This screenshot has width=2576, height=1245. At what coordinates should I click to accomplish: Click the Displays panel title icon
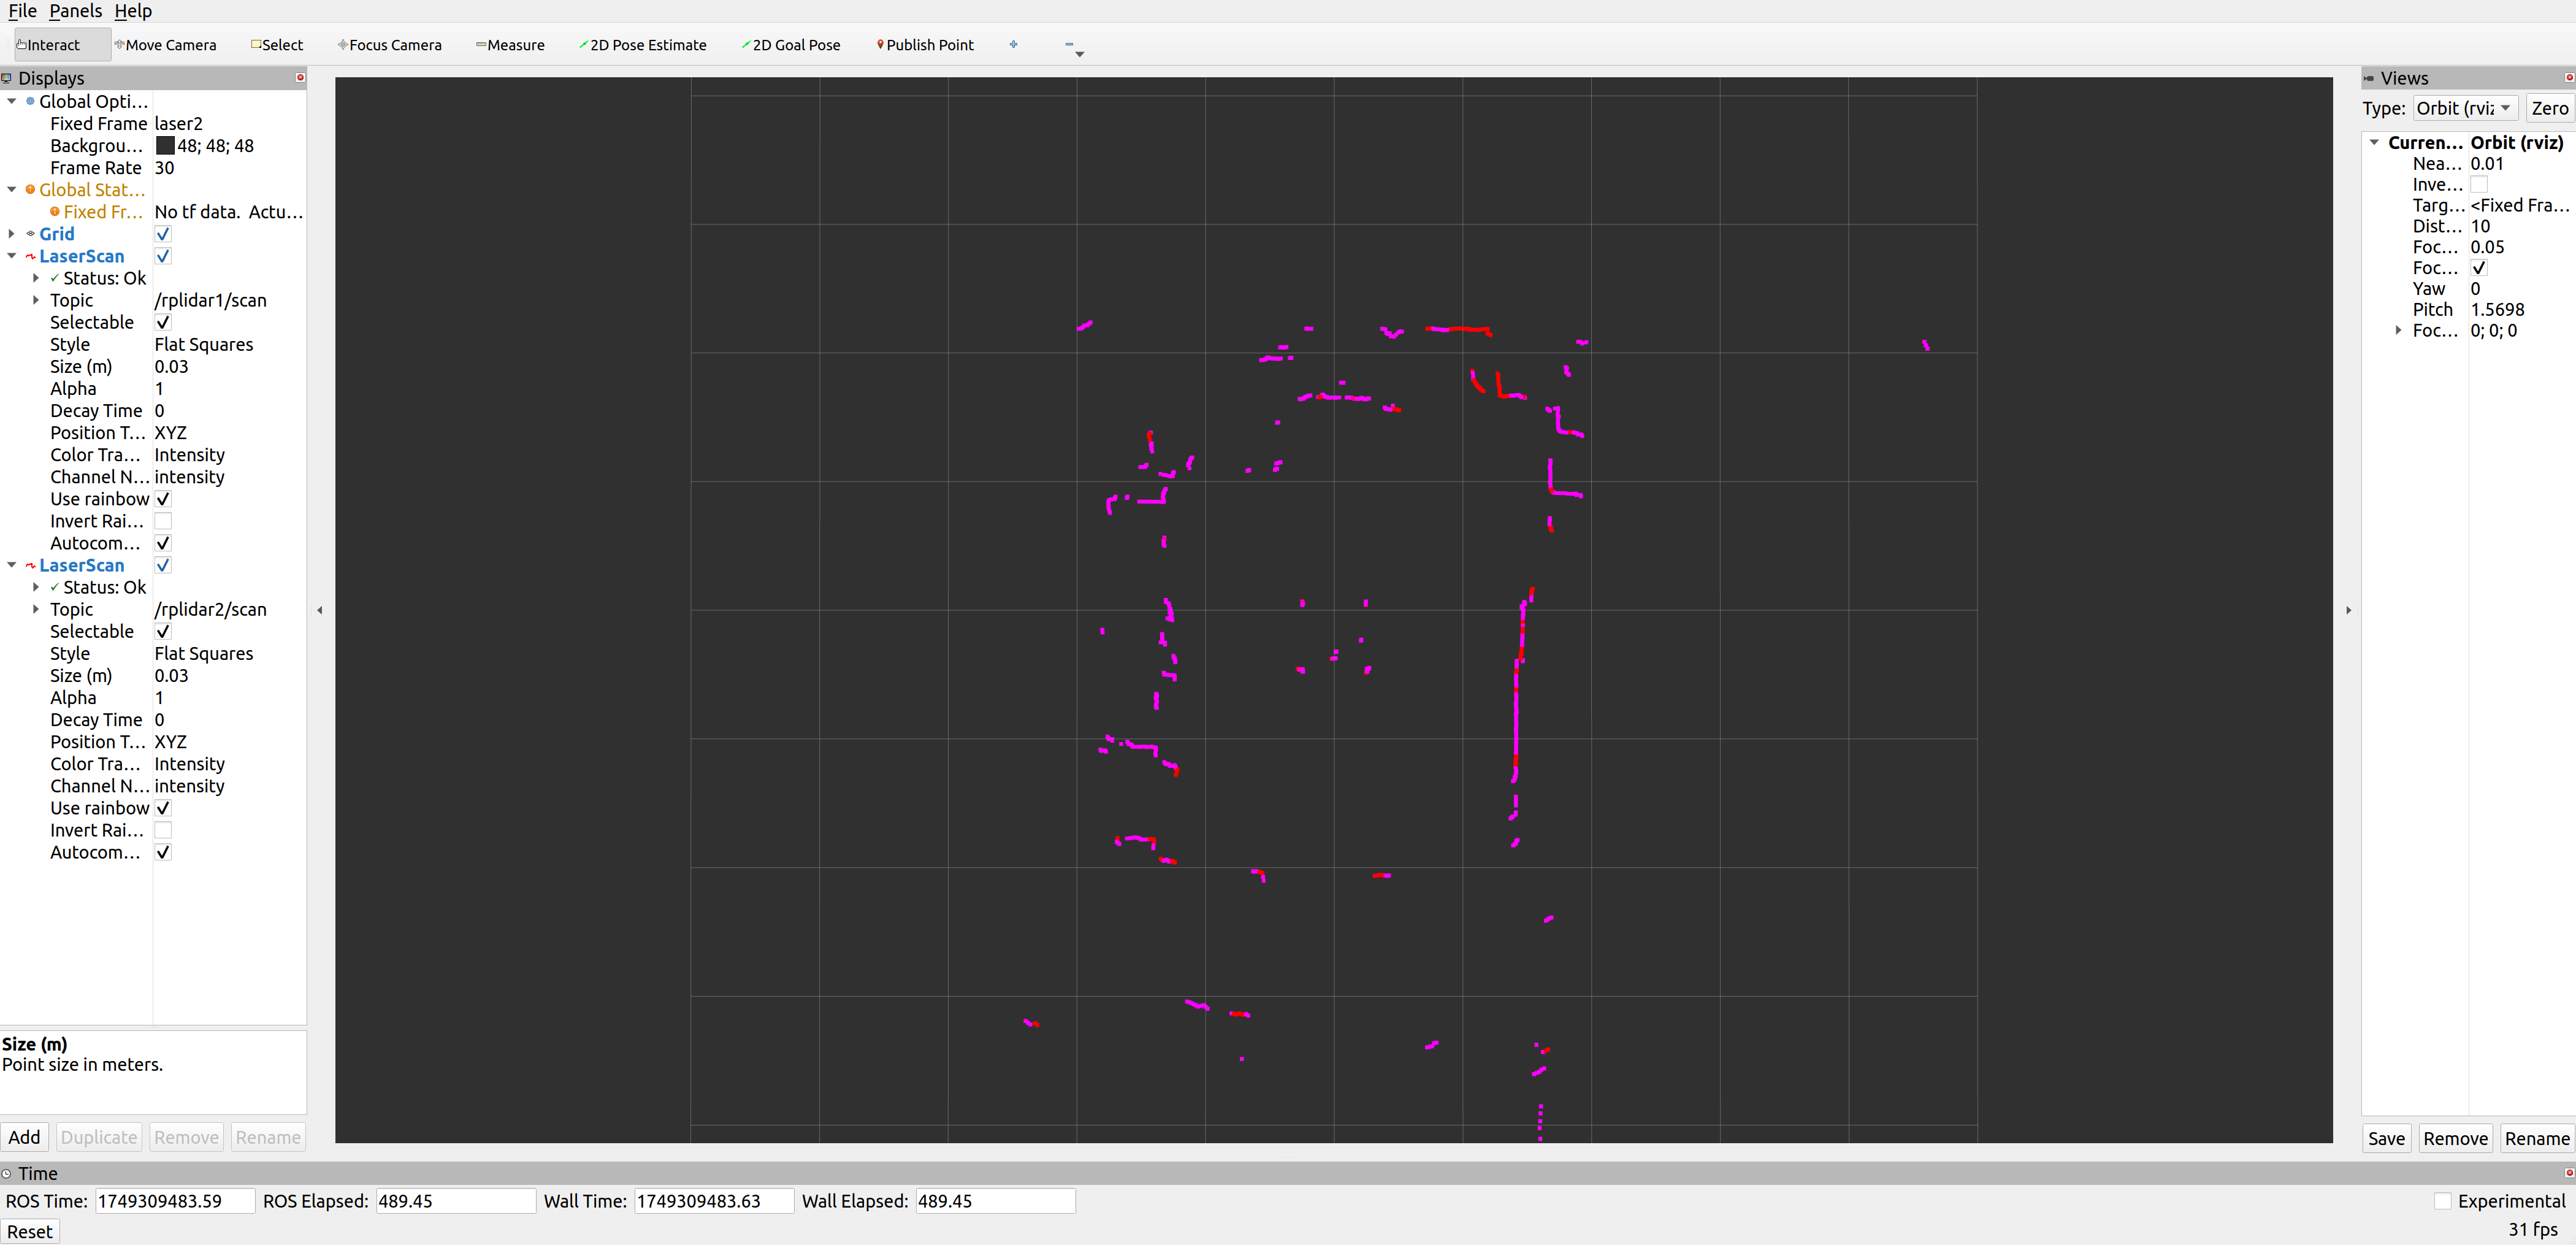point(7,78)
